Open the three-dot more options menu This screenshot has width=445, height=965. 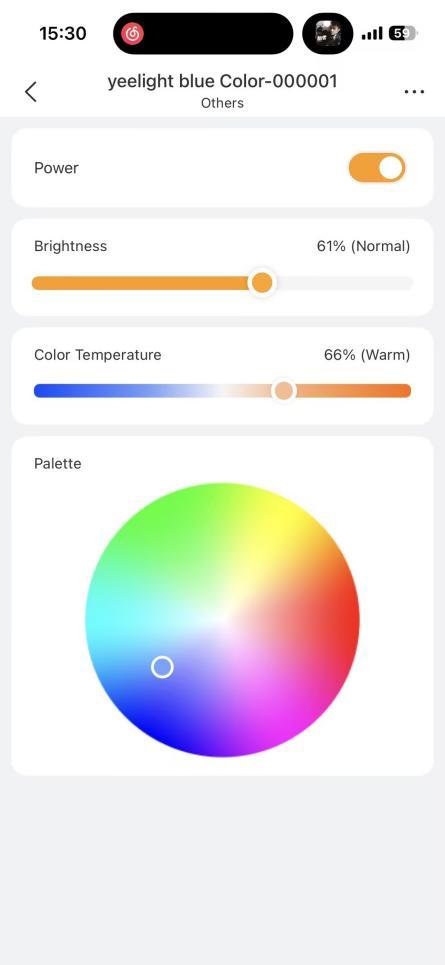[x=414, y=92]
